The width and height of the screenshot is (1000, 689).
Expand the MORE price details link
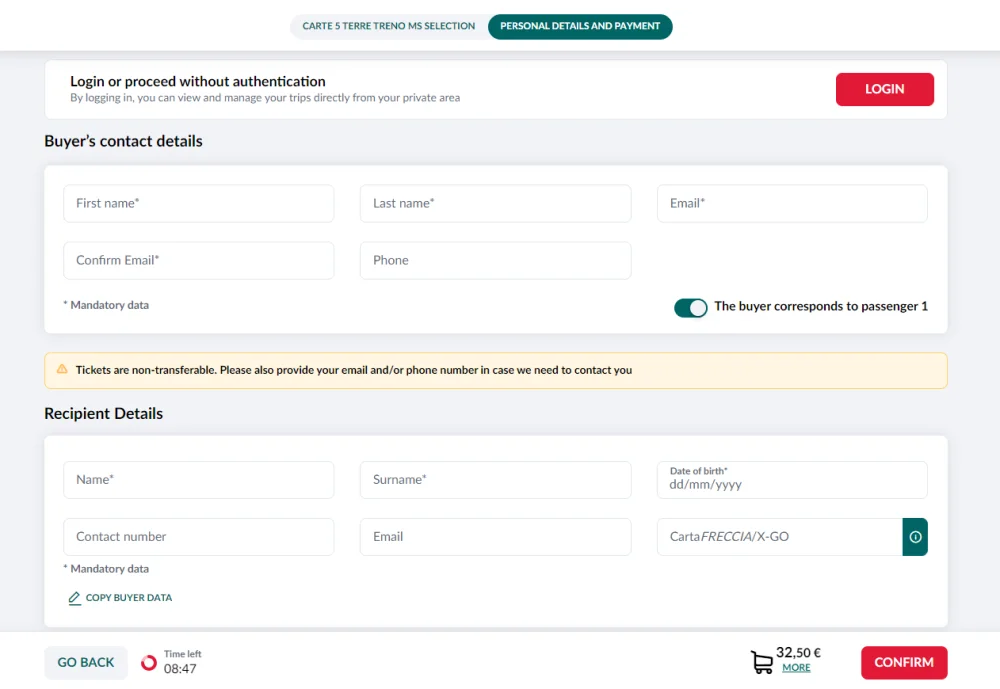pos(796,668)
